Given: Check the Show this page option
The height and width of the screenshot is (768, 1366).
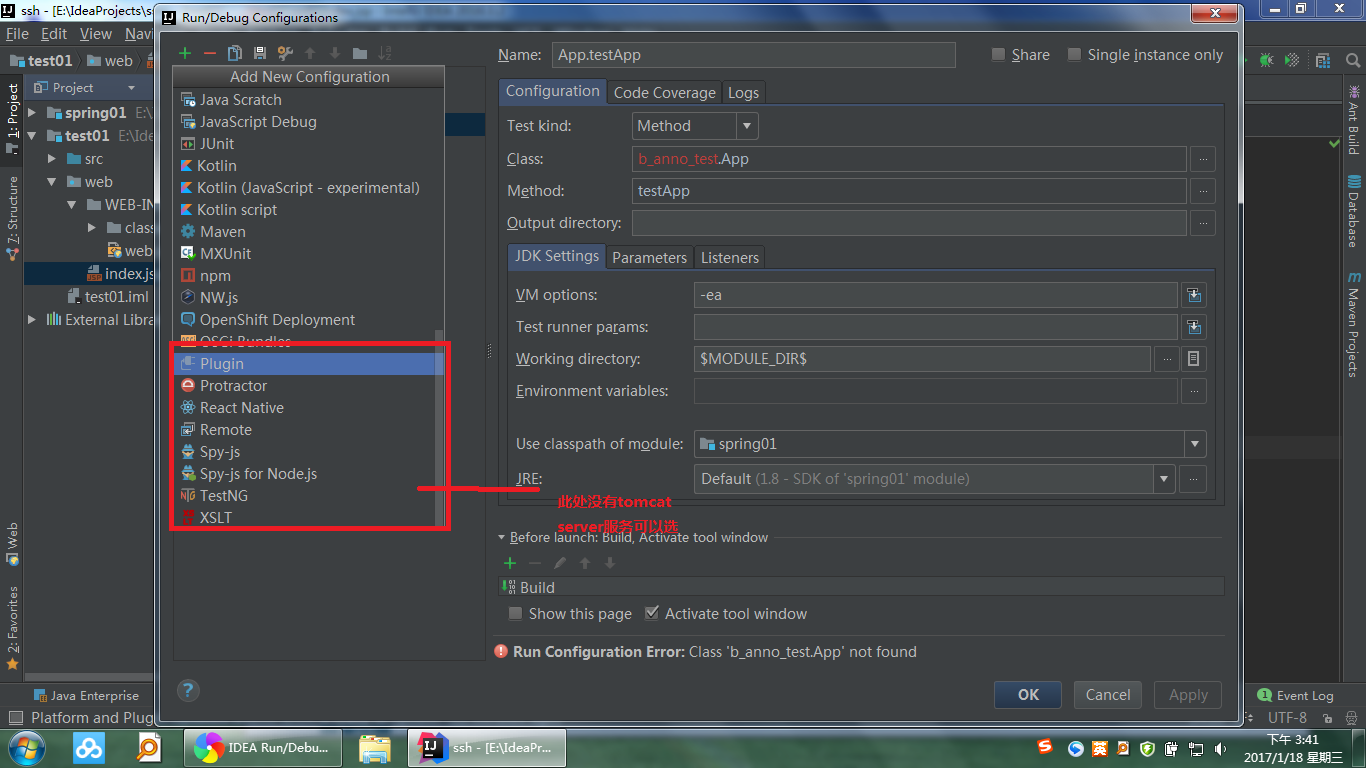Looking at the screenshot, I should pos(516,614).
